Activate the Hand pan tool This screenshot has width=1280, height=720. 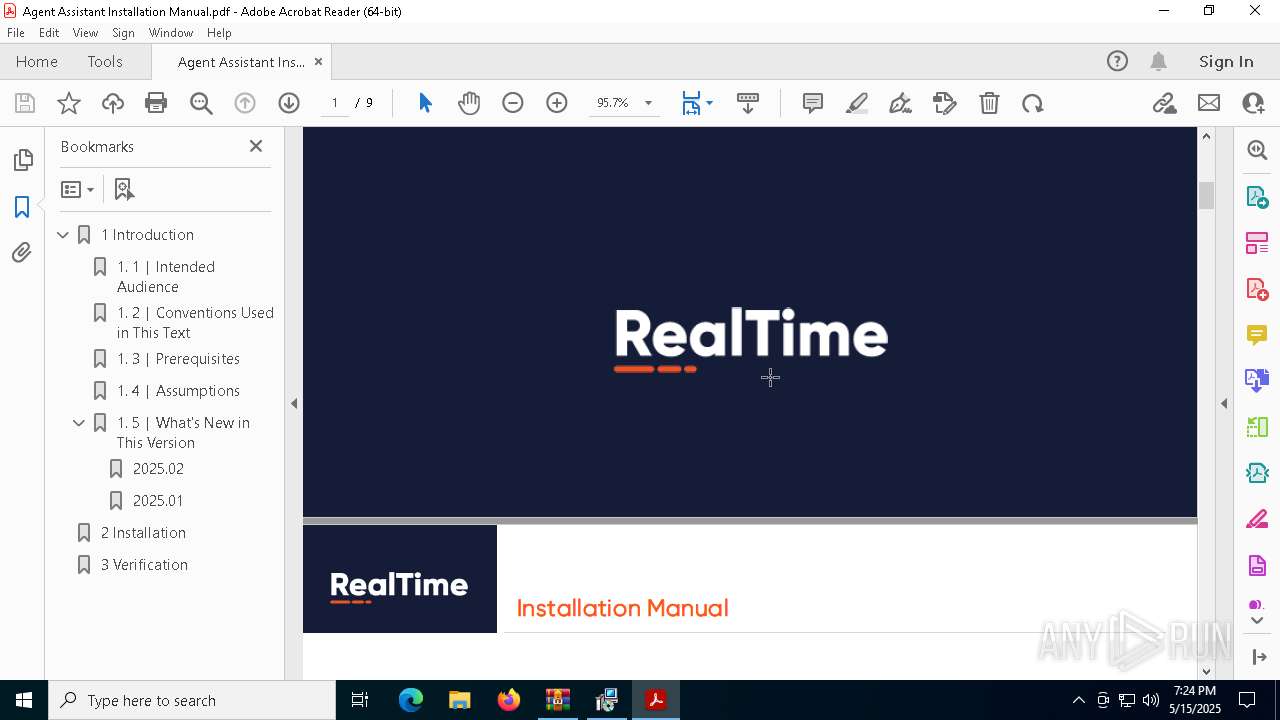click(469, 103)
